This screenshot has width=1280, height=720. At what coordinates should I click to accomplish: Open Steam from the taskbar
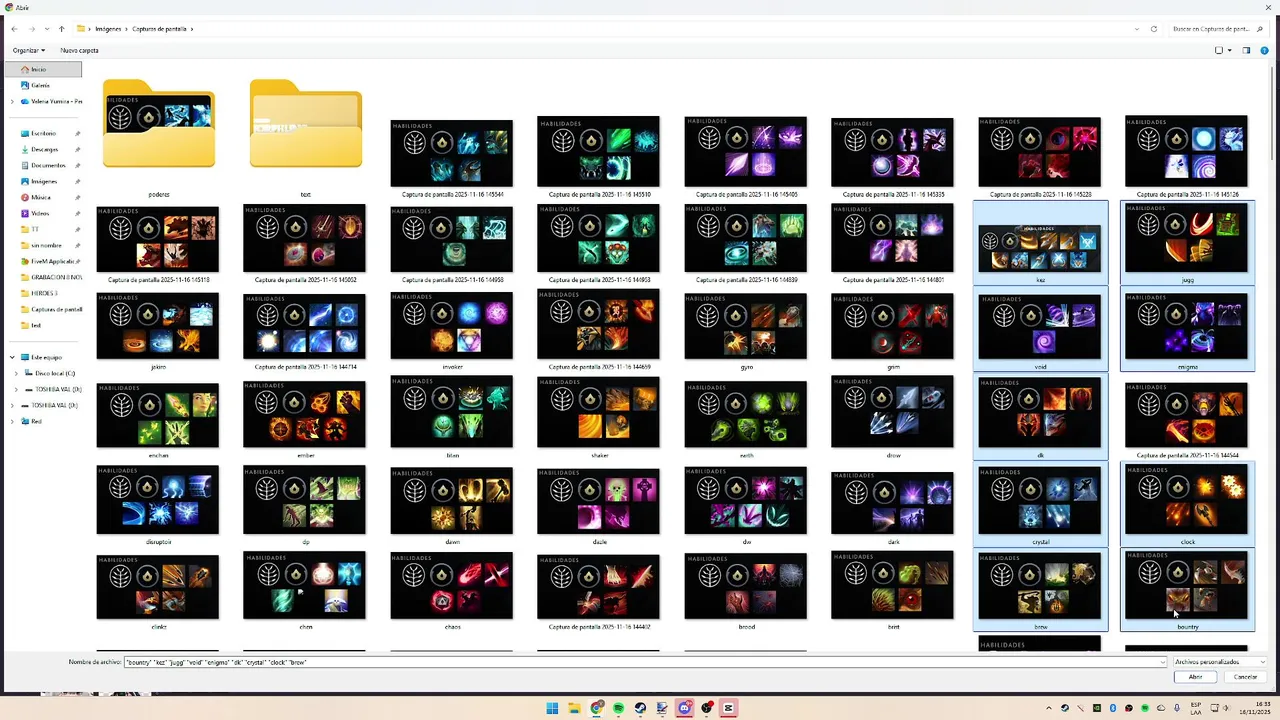coord(640,708)
